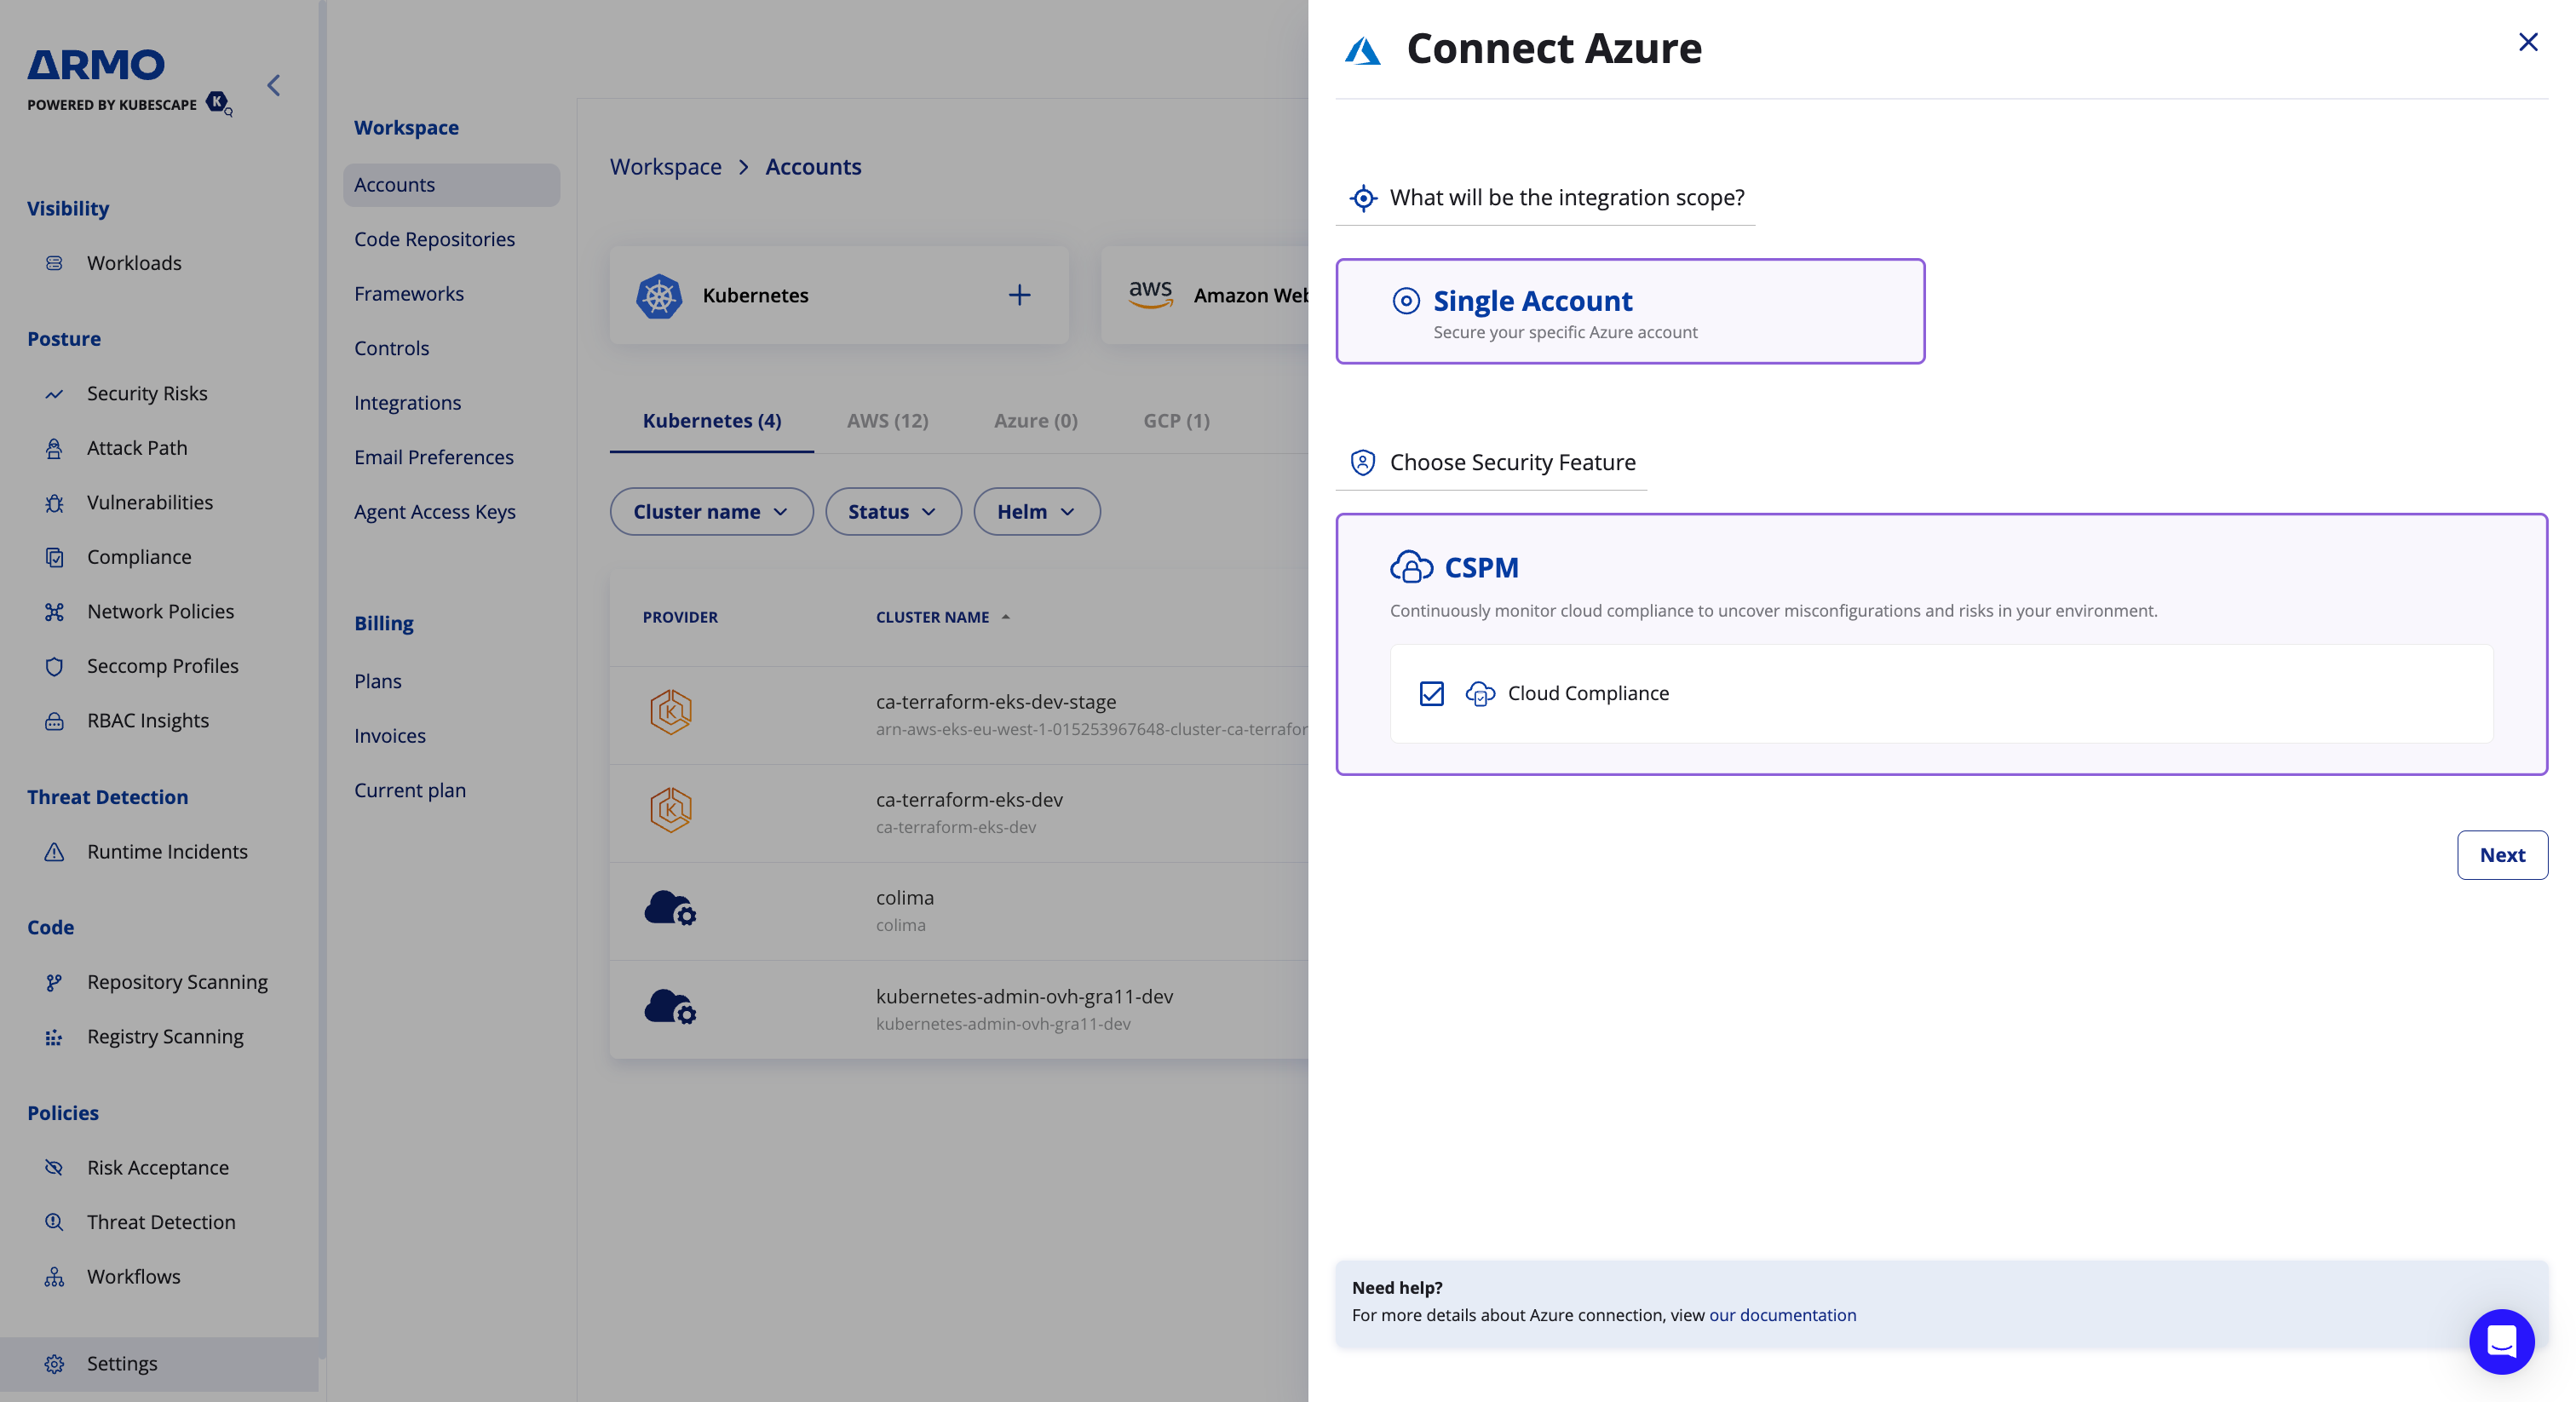Image resolution: width=2576 pixels, height=1402 pixels.
Task: Open the chat support bubble
Action: tap(2501, 1341)
